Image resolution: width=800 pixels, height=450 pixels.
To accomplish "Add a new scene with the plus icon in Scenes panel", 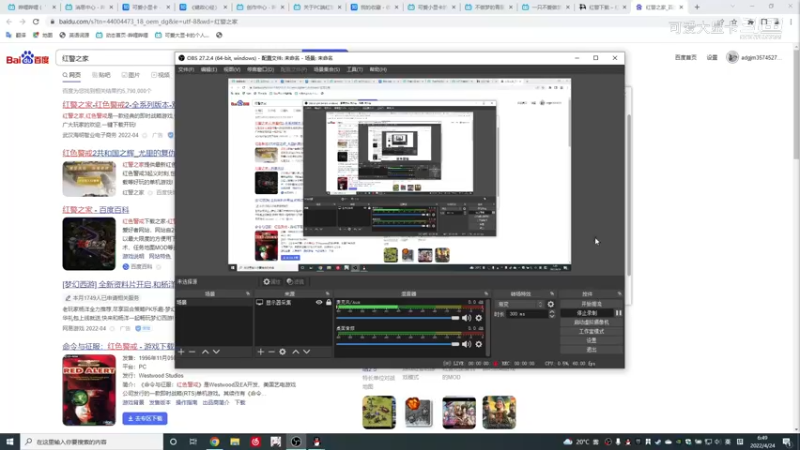I will click(x=181, y=352).
